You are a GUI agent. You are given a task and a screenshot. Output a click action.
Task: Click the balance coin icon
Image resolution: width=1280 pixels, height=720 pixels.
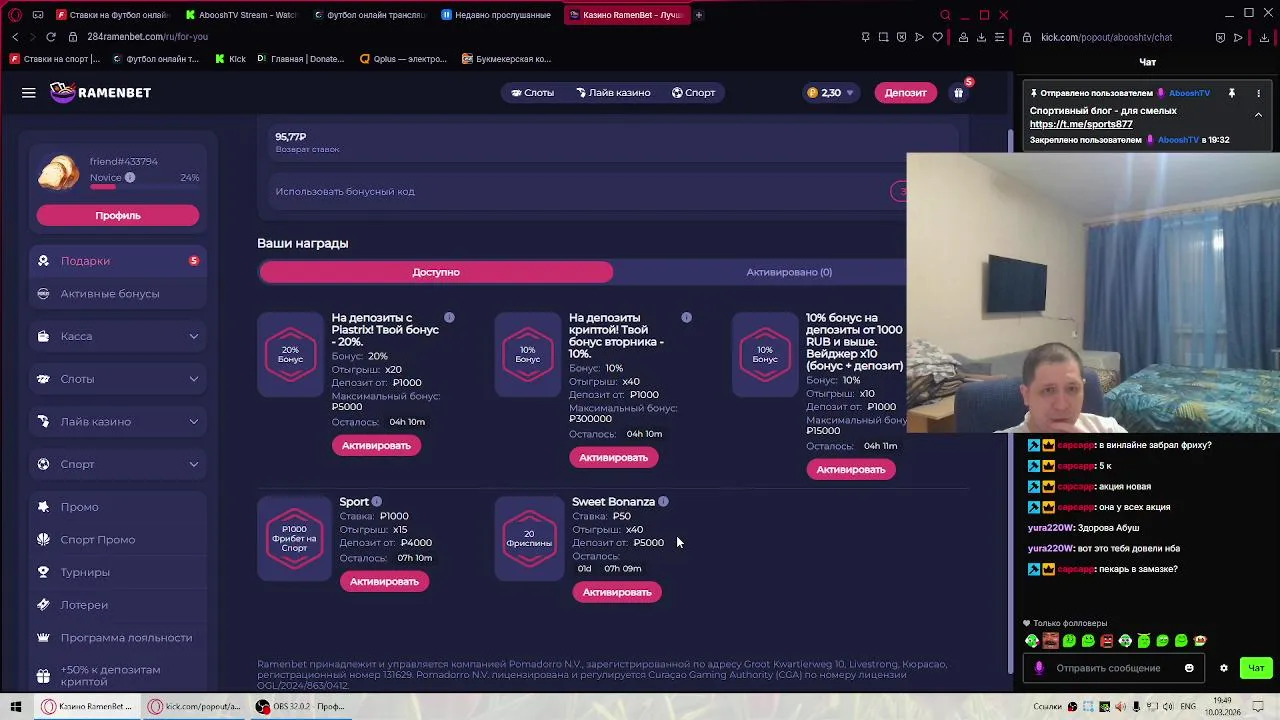tap(812, 93)
